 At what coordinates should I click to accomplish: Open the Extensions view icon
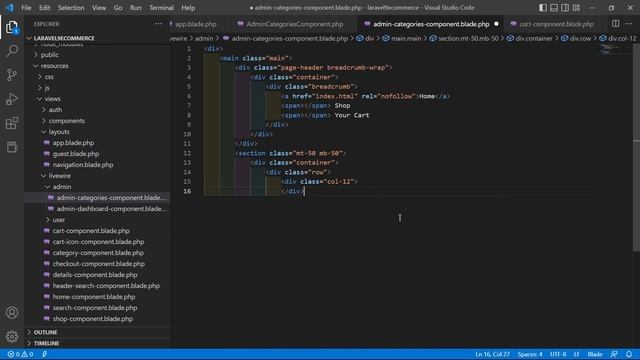[x=12, y=123]
